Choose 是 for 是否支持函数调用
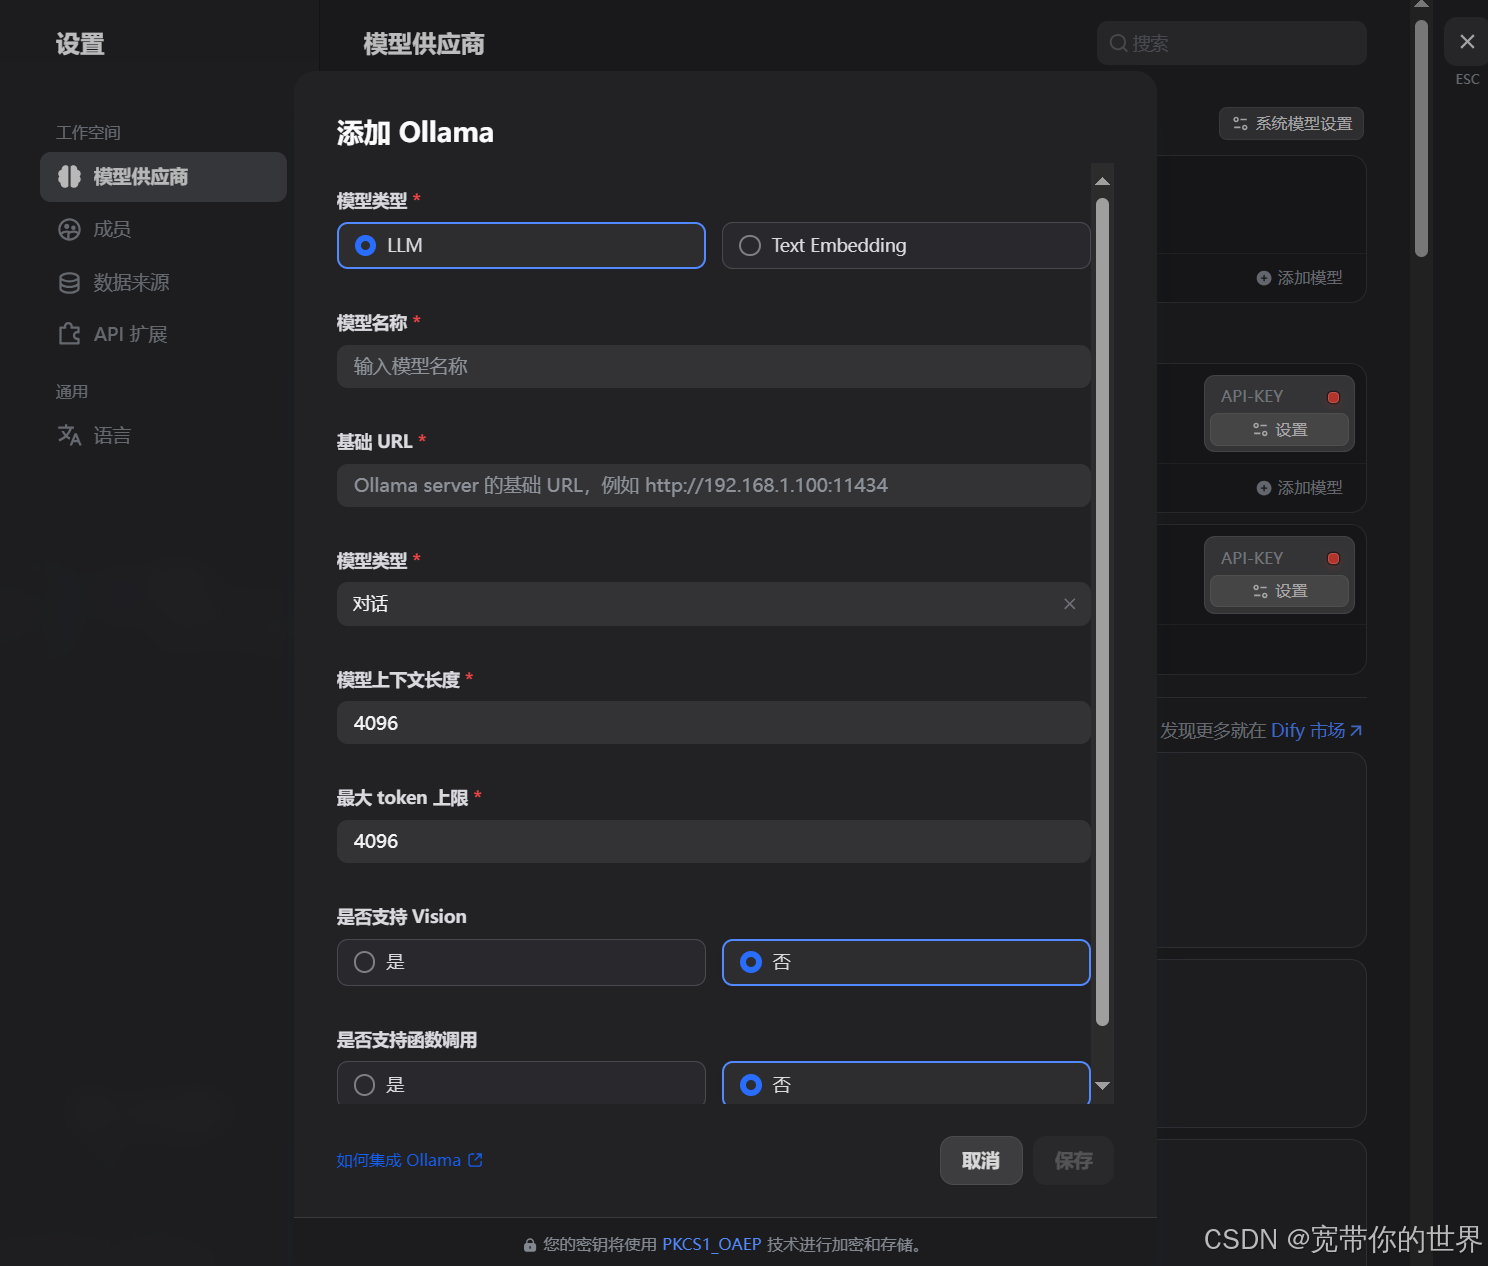1488x1266 pixels. pyautogui.click(x=521, y=1084)
